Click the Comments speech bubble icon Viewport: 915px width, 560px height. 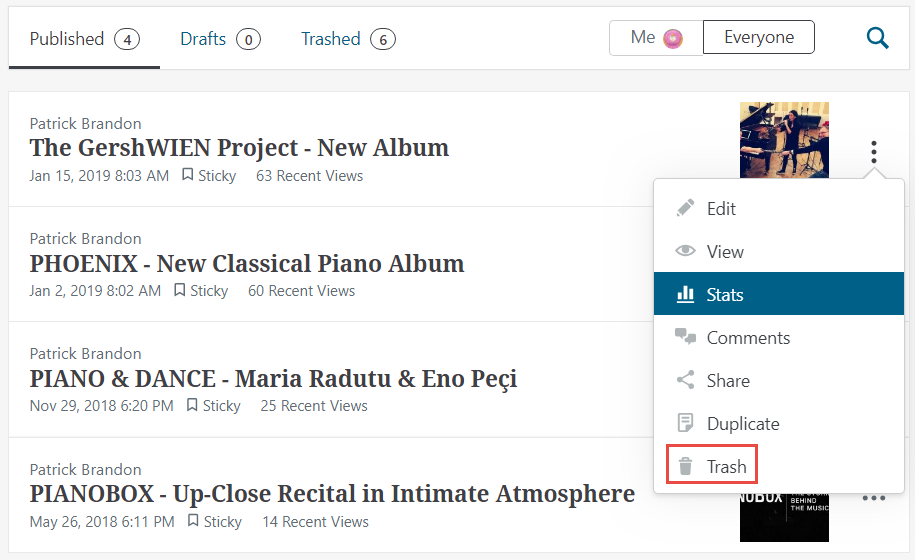pyautogui.click(x=685, y=337)
